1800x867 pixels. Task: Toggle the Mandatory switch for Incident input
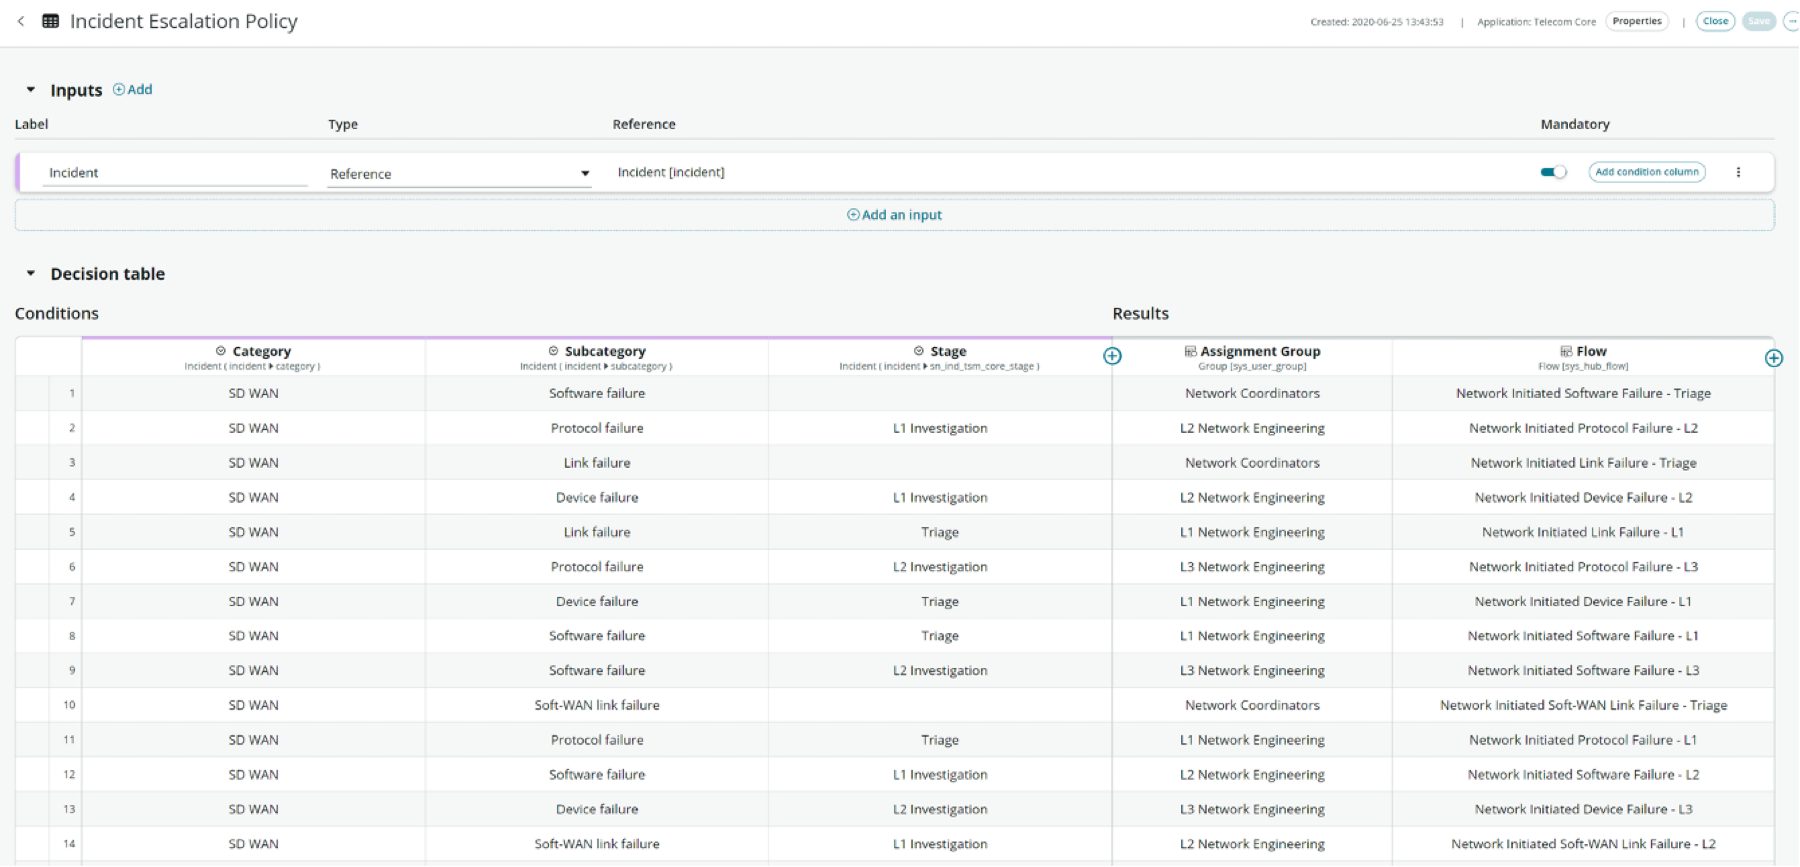[x=1554, y=172]
